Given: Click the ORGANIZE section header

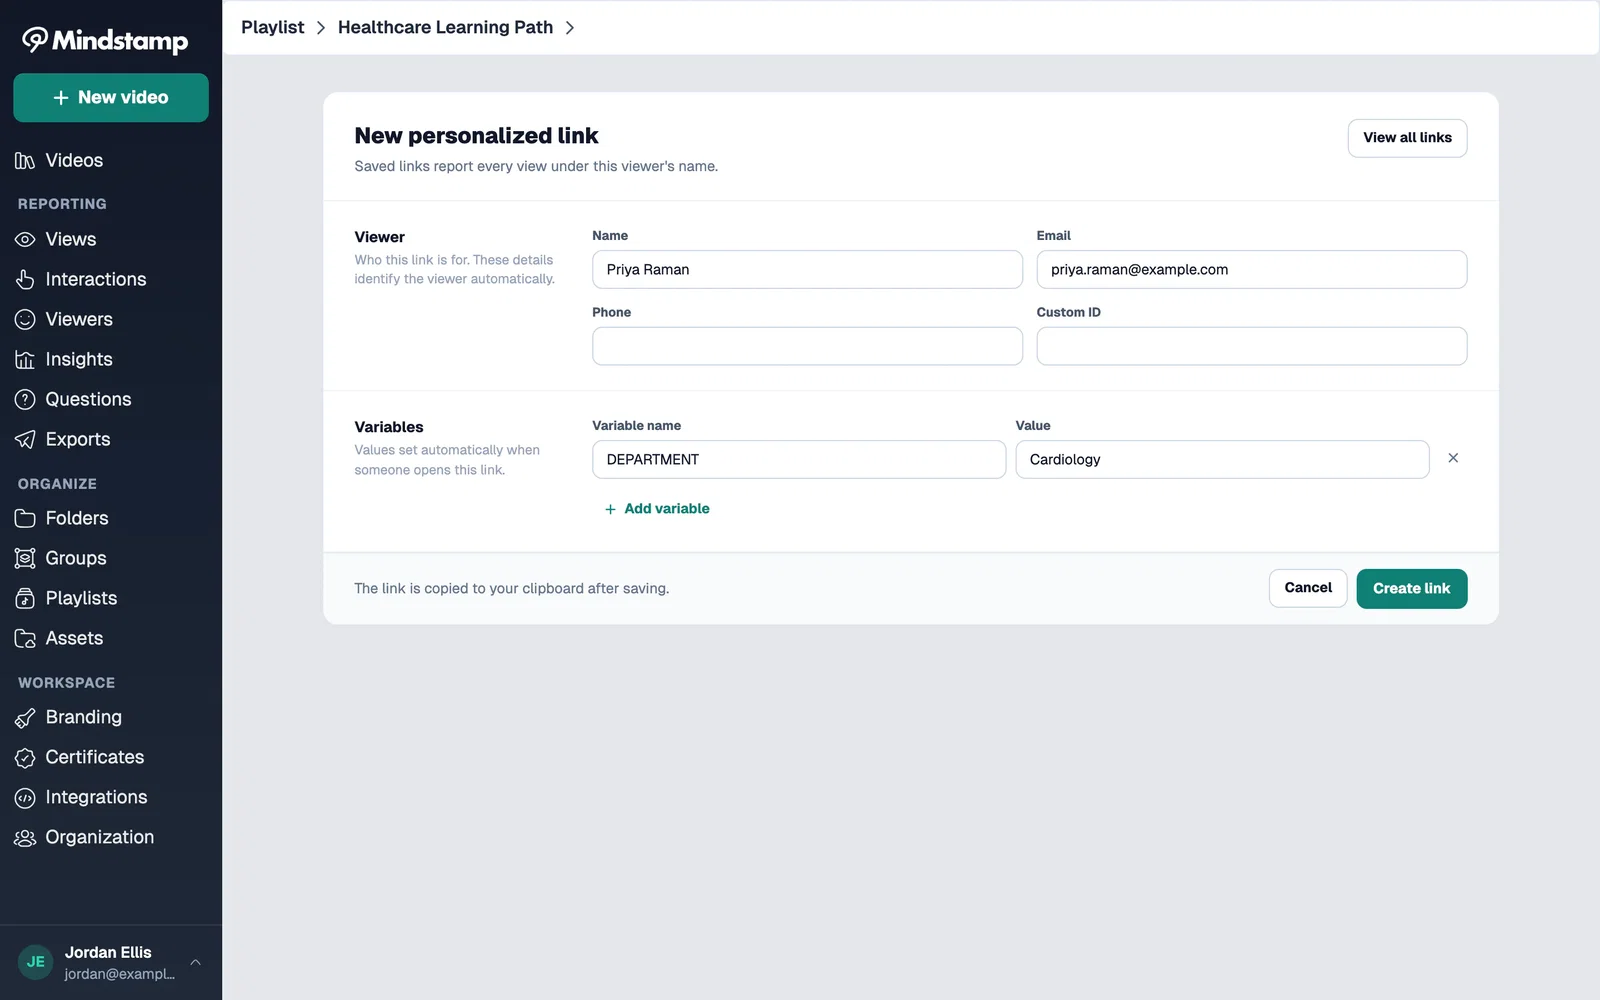Looking at the screenshot, I should coord(57,484).
